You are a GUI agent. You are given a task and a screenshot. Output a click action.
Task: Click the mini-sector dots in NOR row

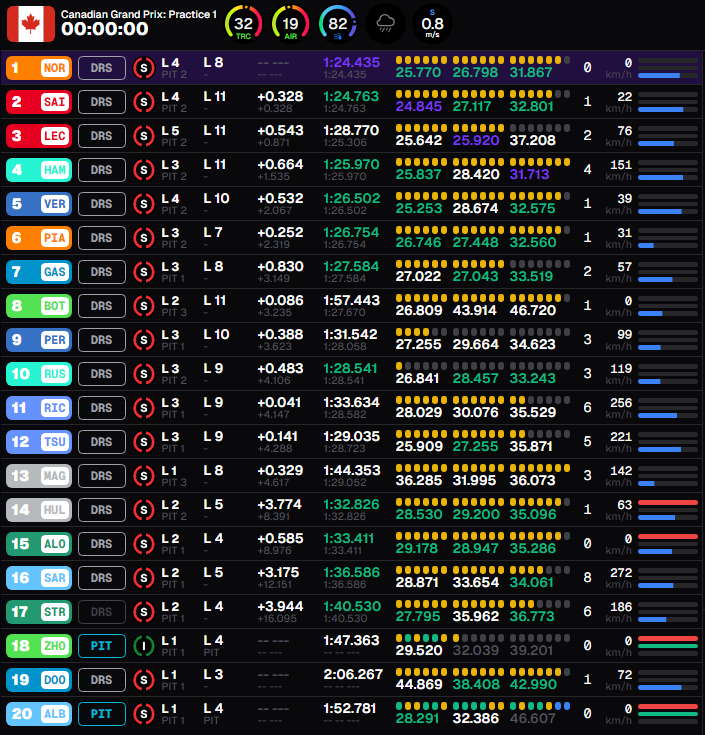click(483, 60)
